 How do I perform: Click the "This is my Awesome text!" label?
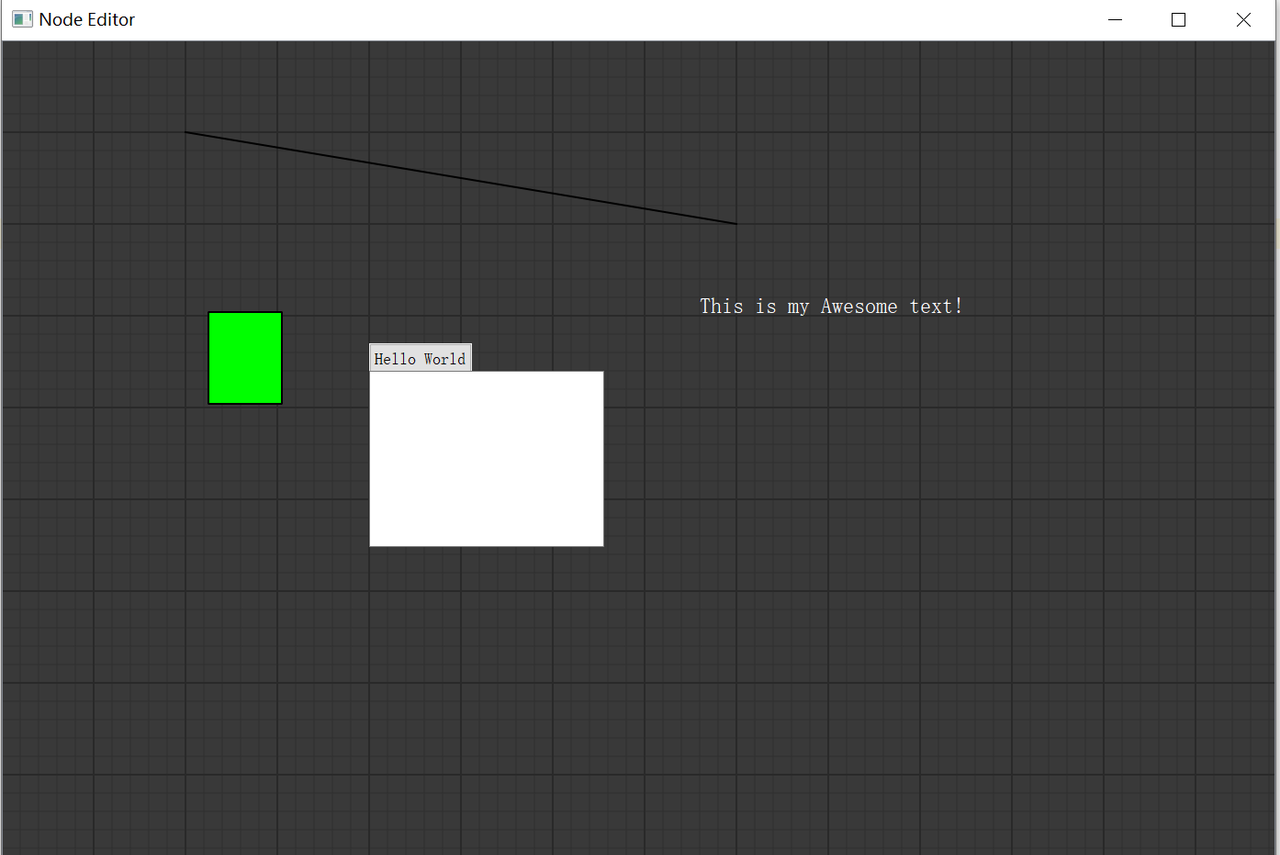830,306
